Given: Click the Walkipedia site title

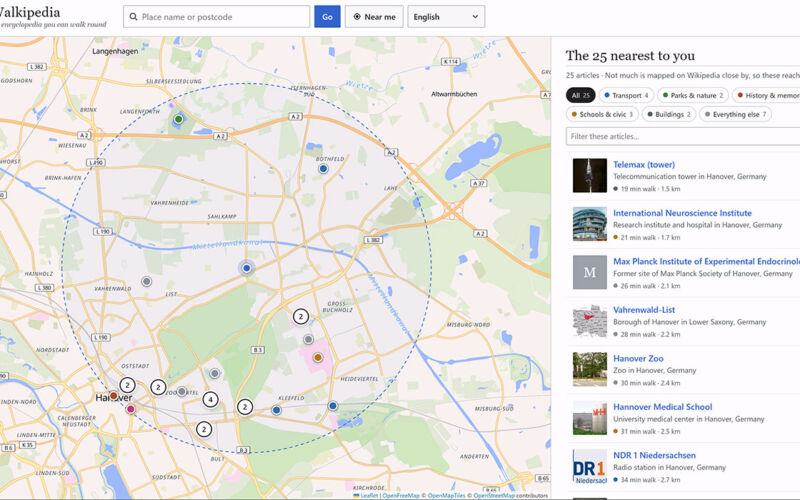Looking at the screenshot, I should tap(30, 12).
